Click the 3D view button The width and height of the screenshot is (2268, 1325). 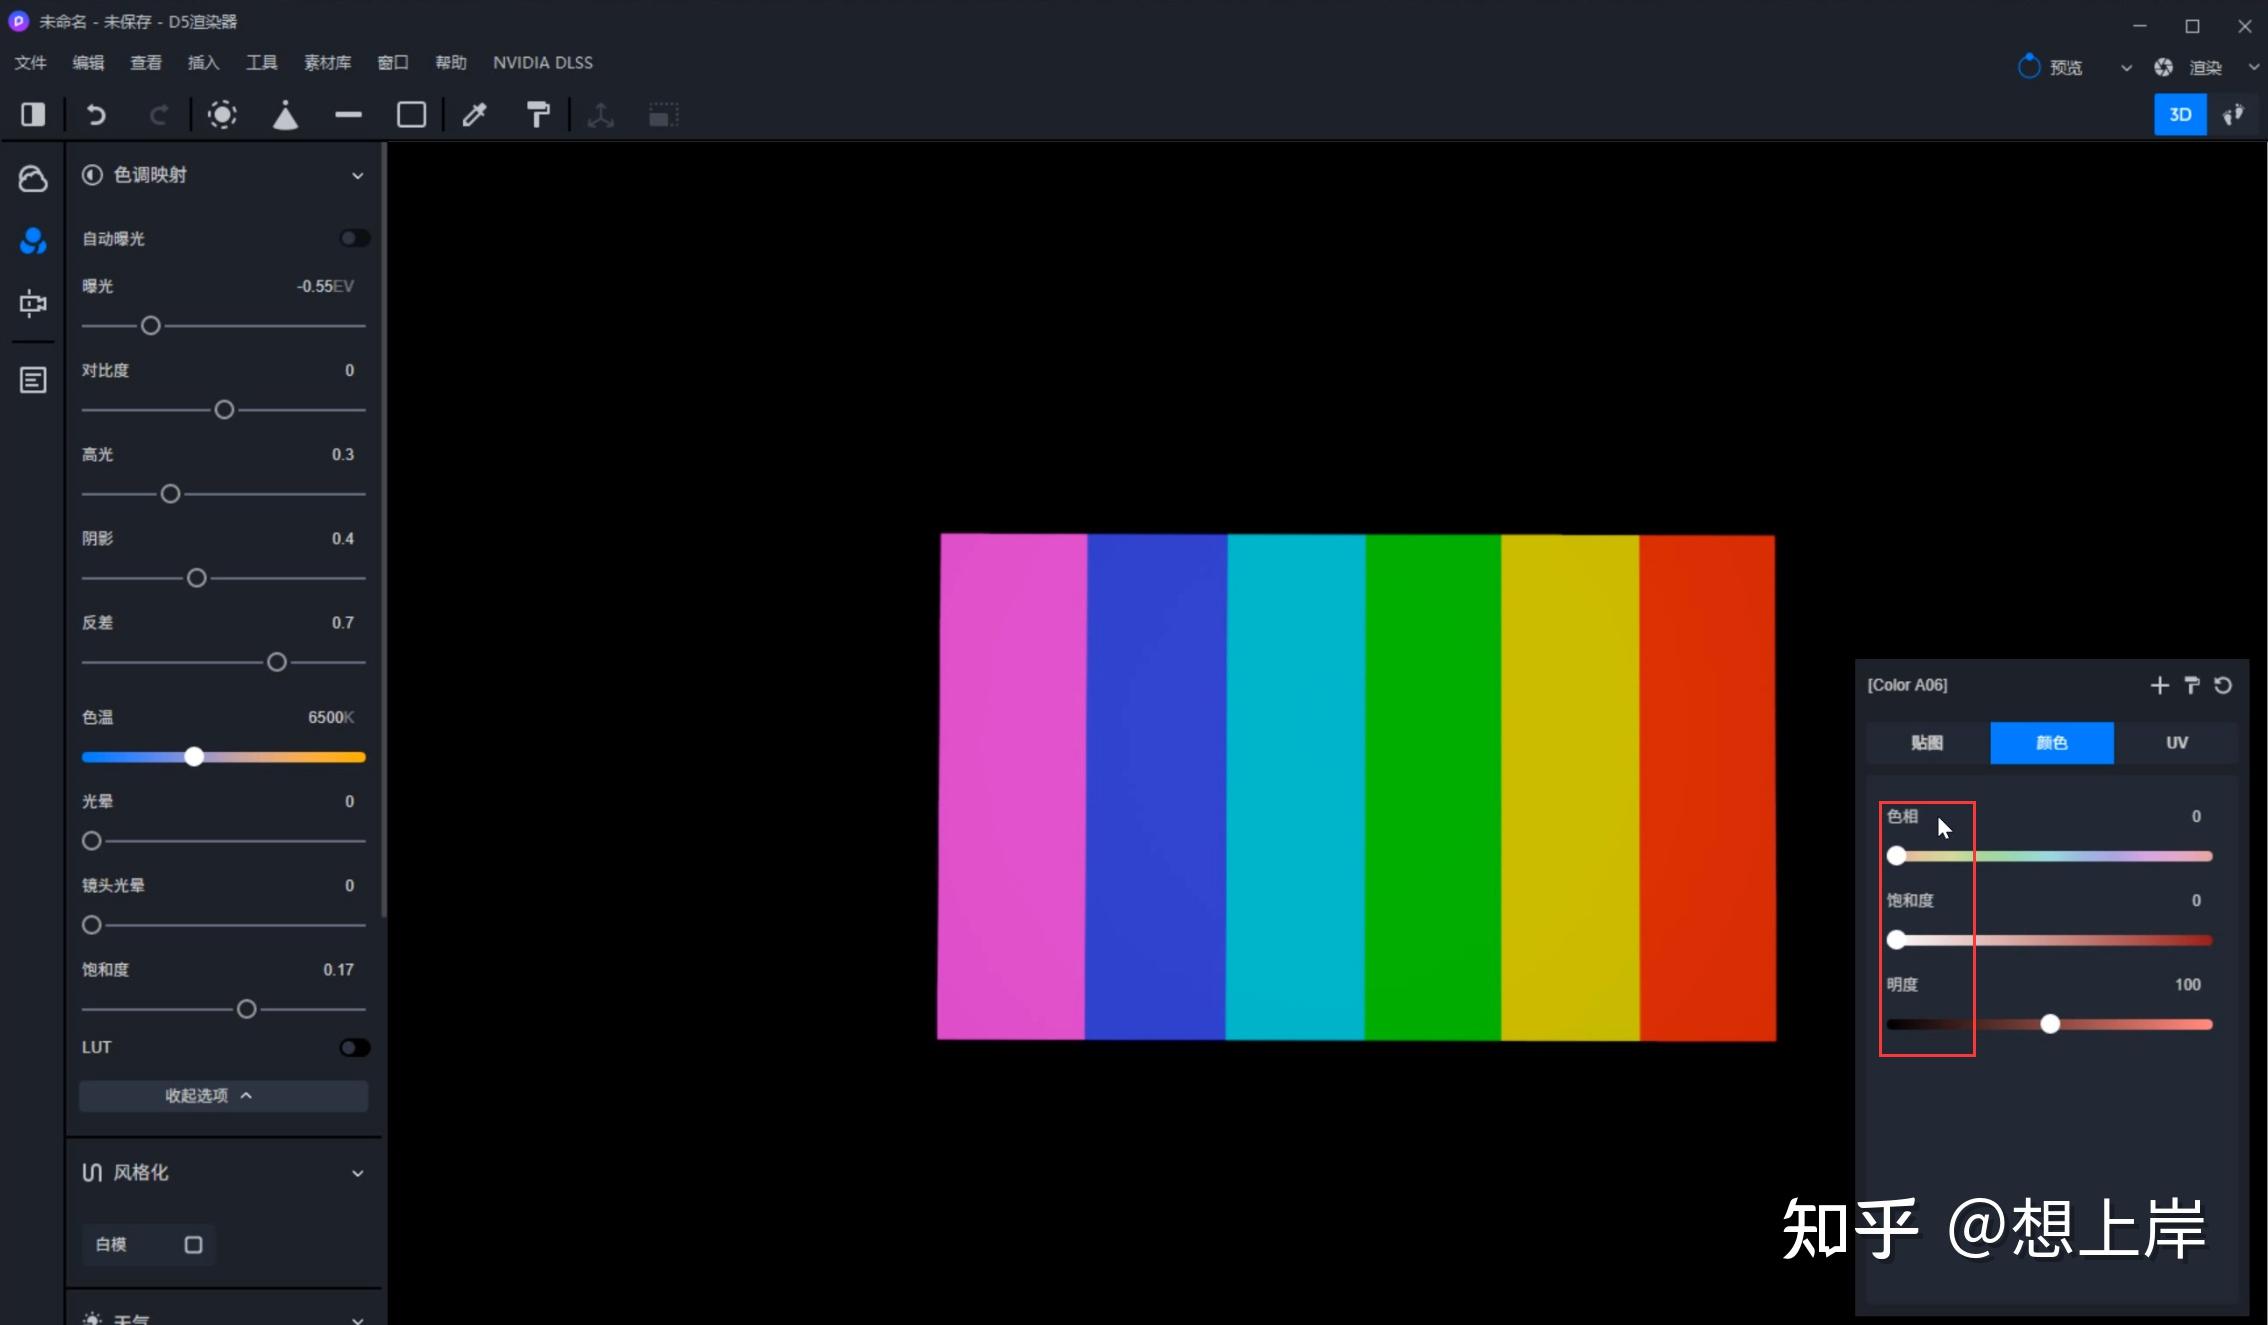point(2180,115)
